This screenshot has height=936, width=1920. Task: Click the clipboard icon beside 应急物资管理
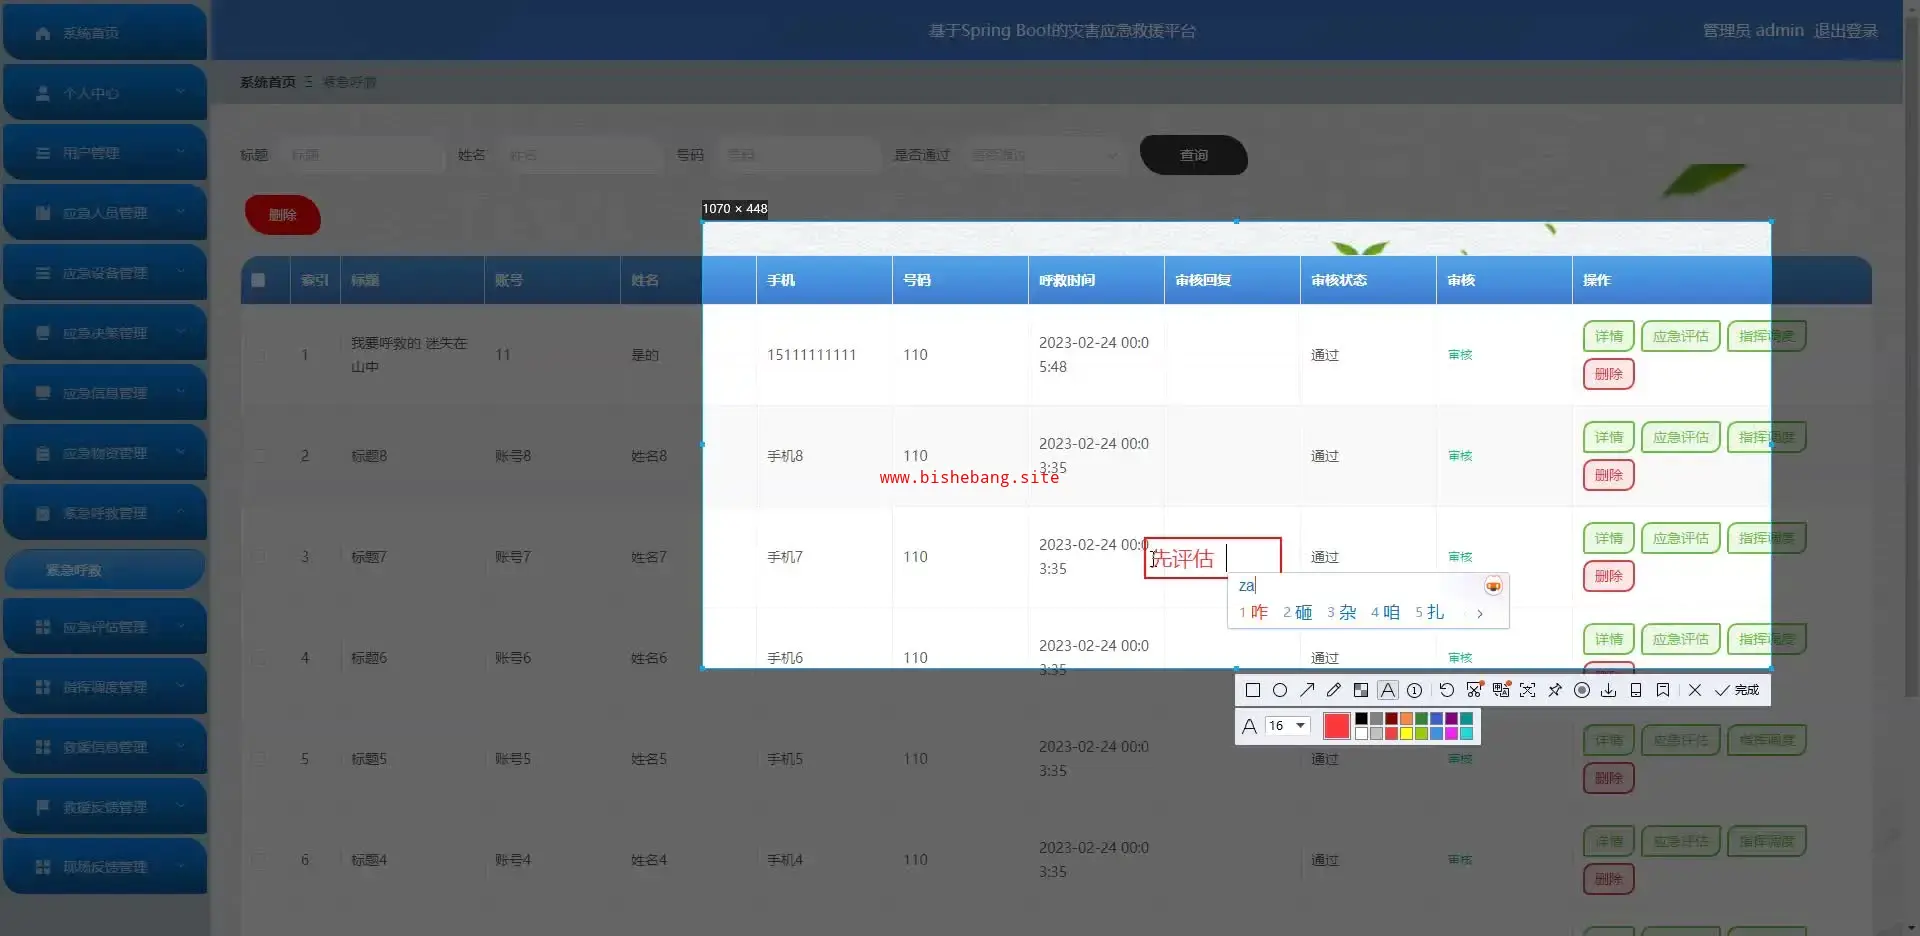click(43, 453)
